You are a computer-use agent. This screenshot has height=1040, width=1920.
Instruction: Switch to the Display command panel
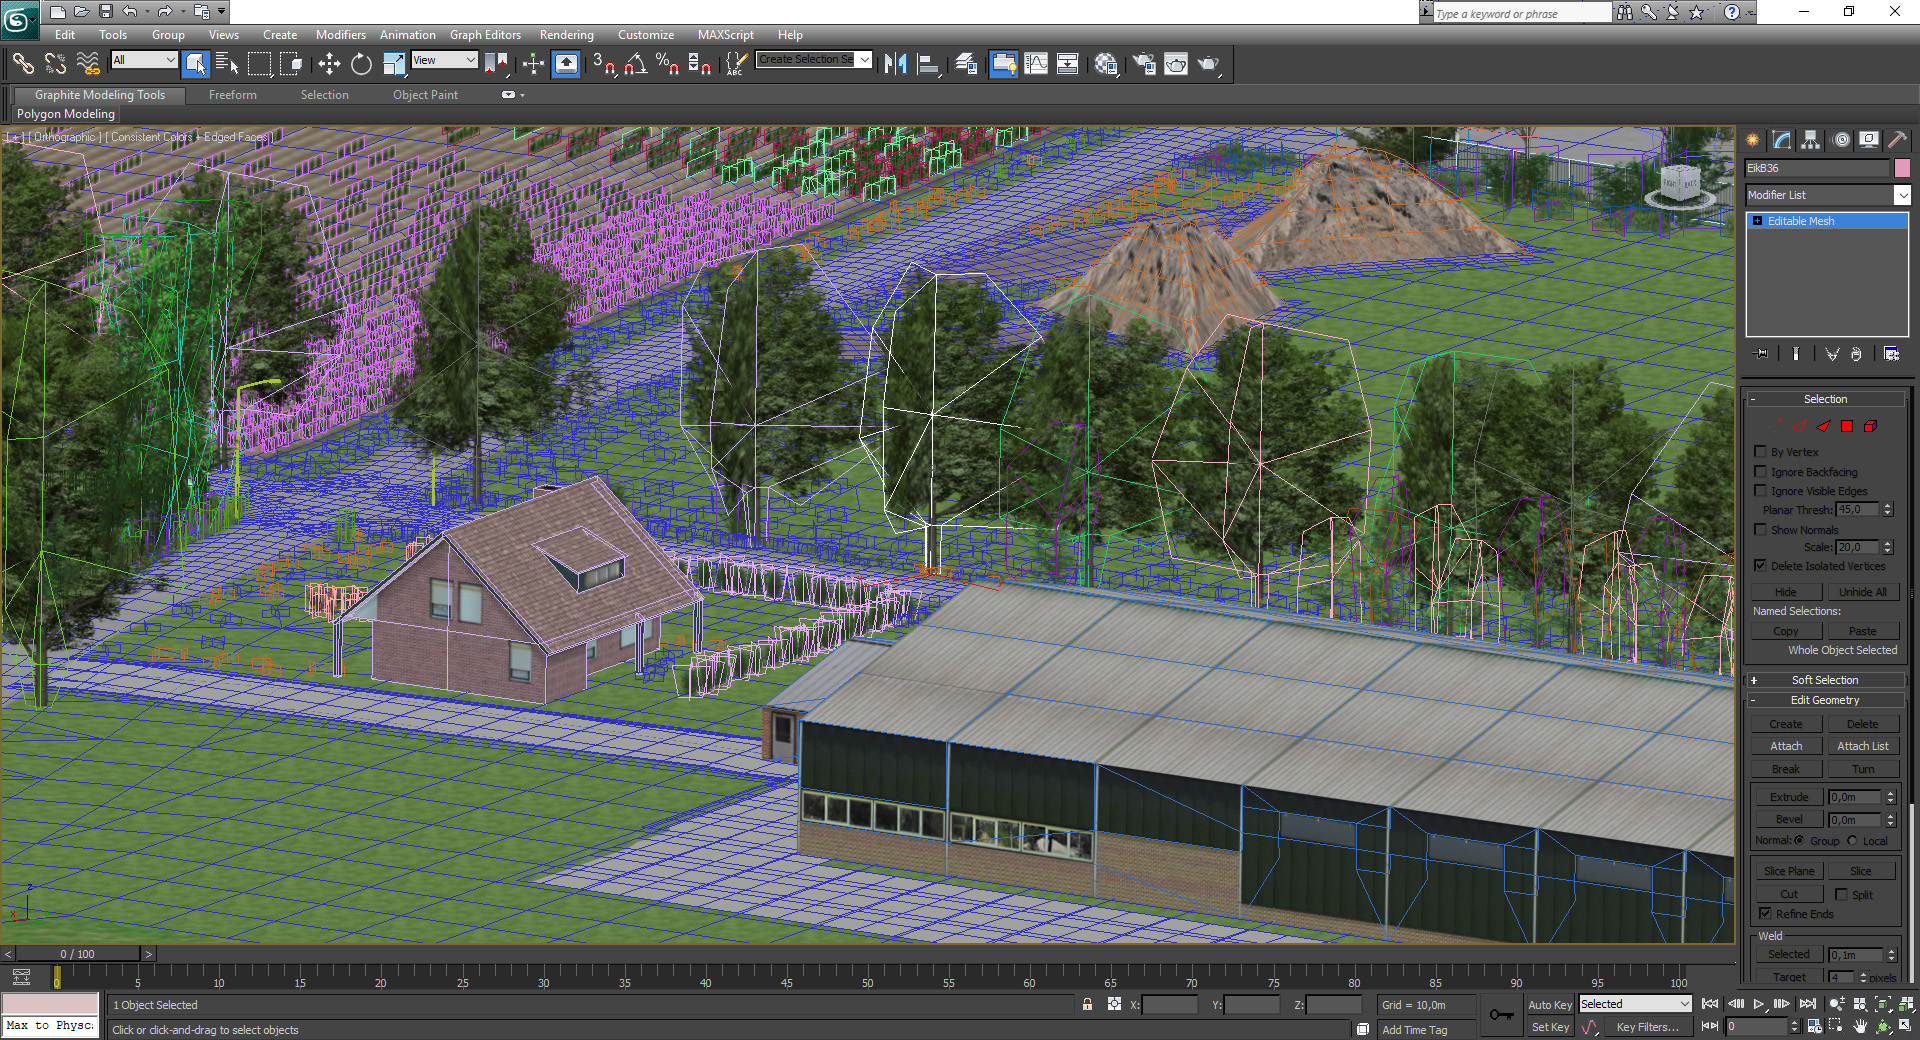[1869, 140]
